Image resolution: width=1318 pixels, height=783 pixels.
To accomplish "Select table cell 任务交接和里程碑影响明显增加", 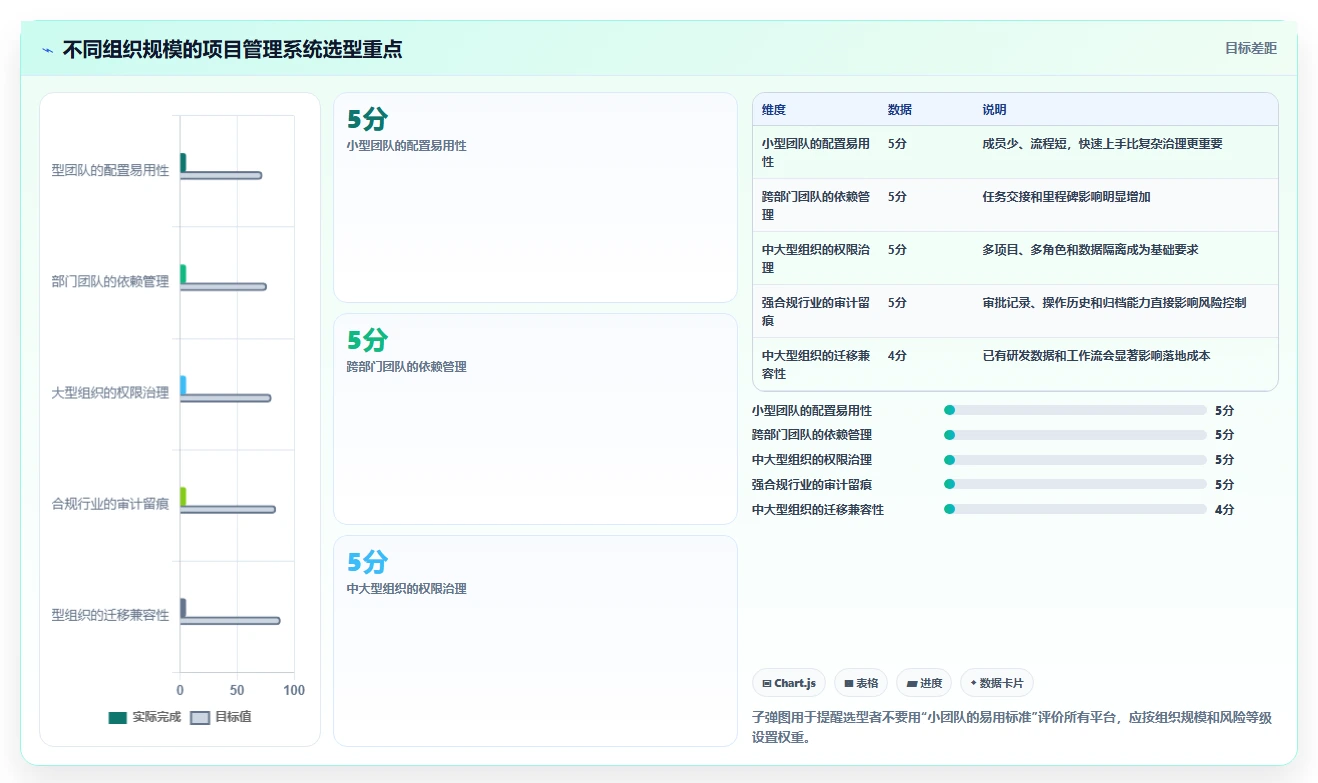I will 1066,197.
